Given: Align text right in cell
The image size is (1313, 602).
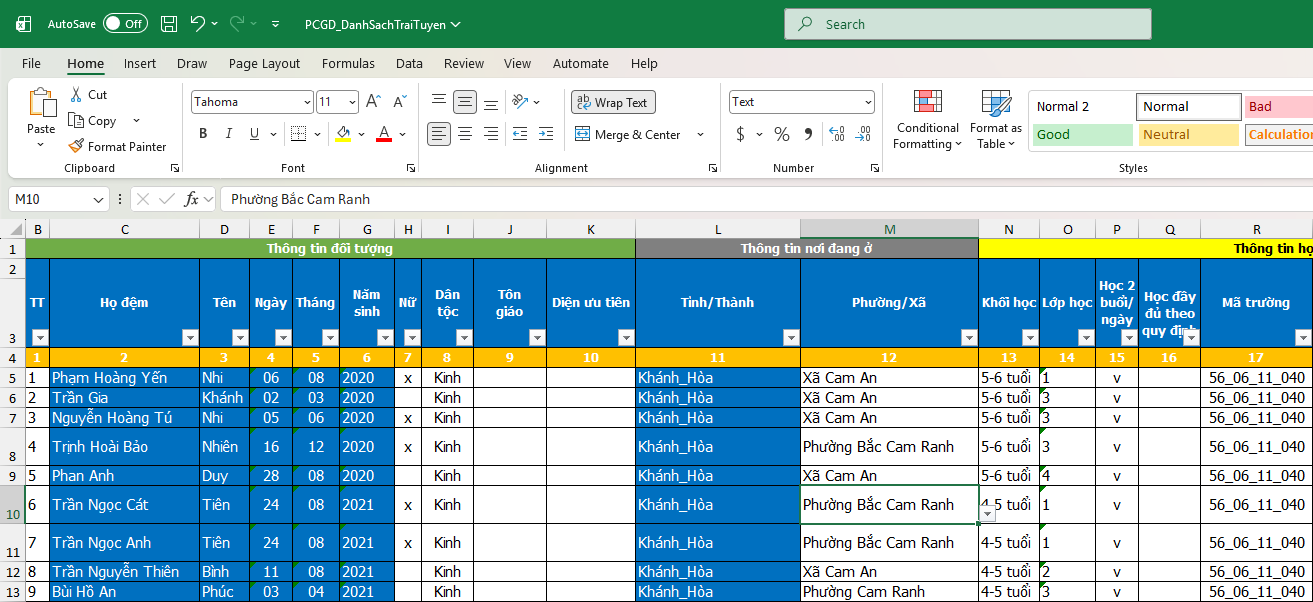Looking at the screenshot, I should [490, 134].
